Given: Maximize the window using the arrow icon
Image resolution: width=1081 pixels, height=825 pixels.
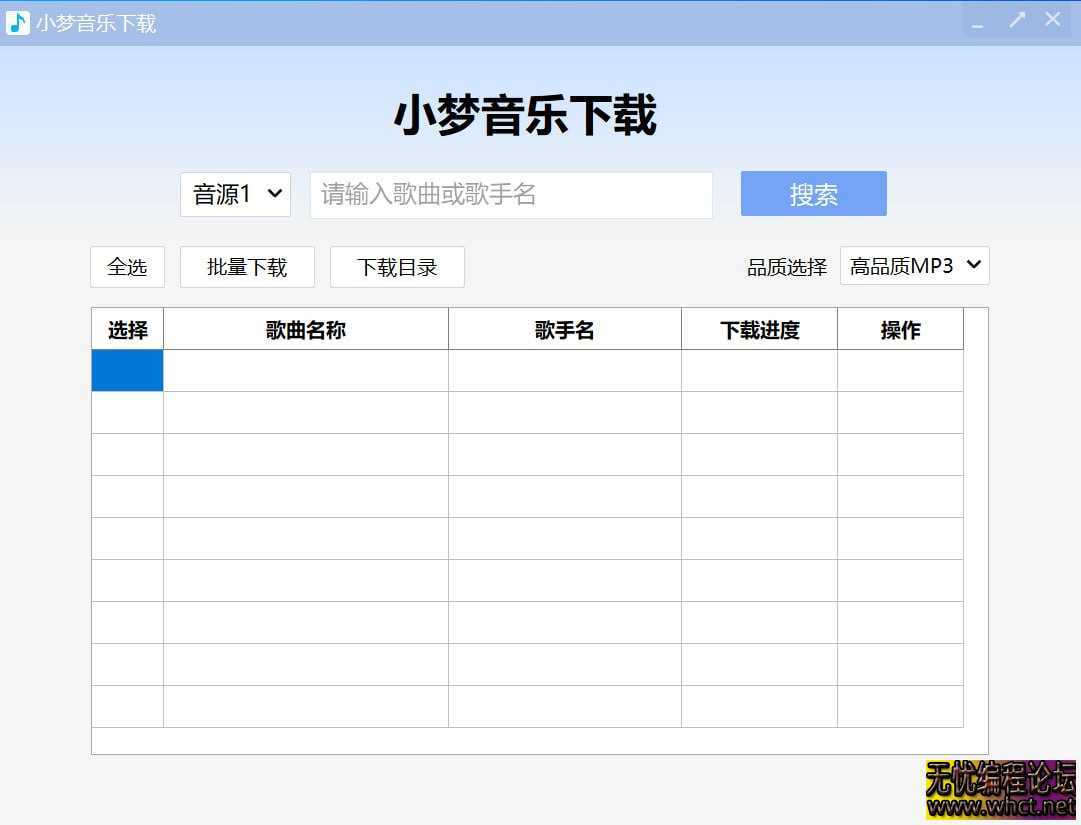Looking at the screenshot, I should (x=1017, y=20).
